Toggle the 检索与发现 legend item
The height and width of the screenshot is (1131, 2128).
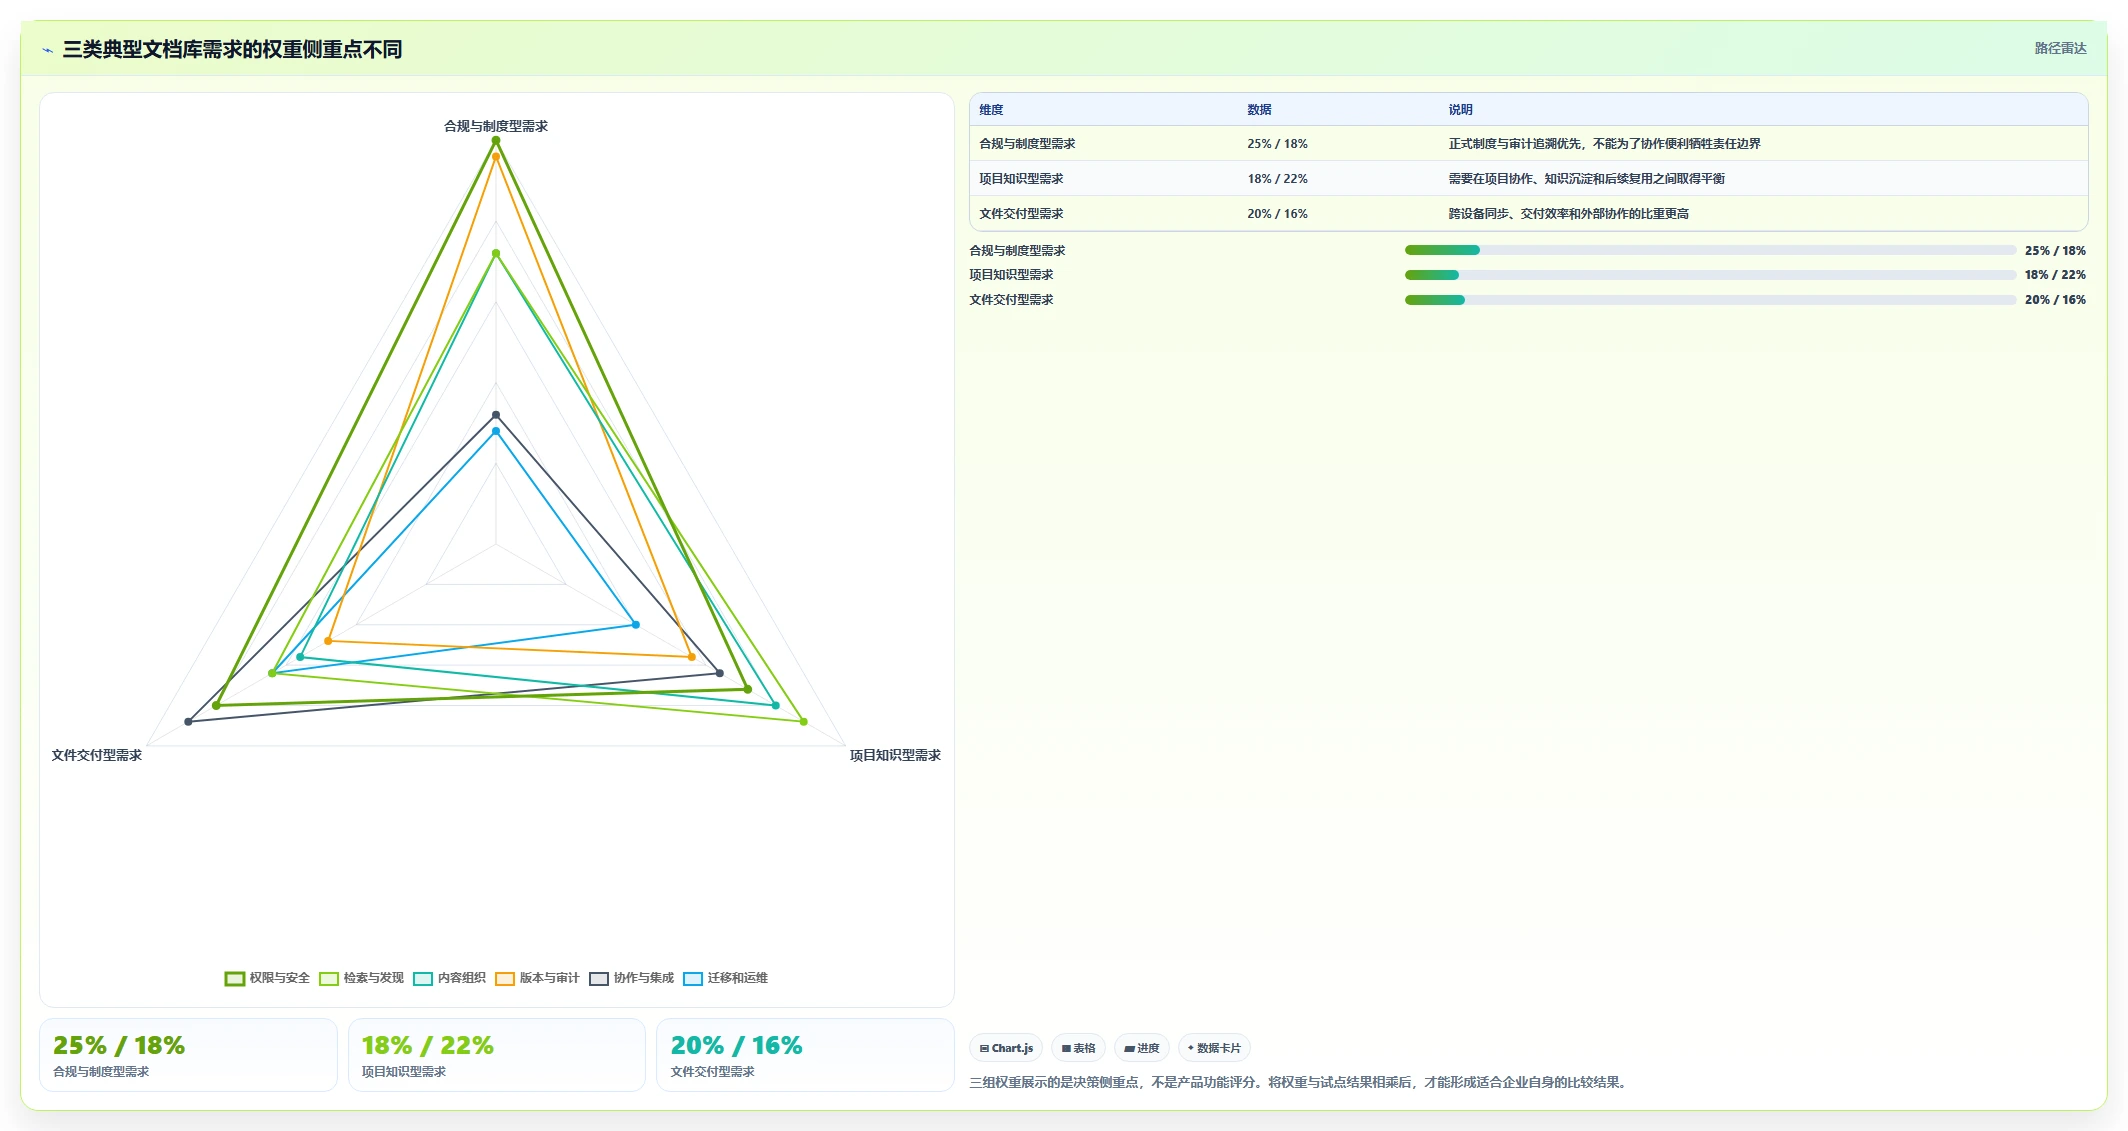tap(361, 978)
